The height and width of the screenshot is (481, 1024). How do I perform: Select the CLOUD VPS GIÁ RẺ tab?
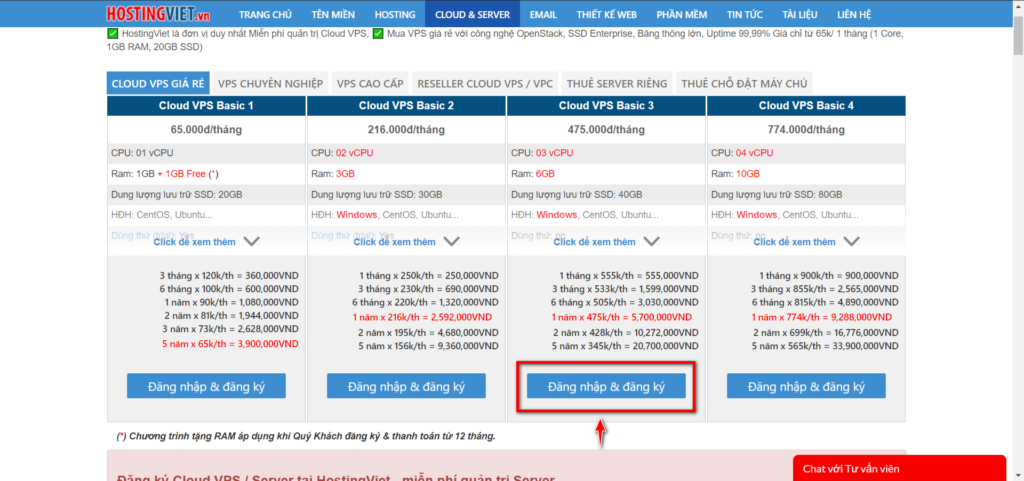point(158,84)
